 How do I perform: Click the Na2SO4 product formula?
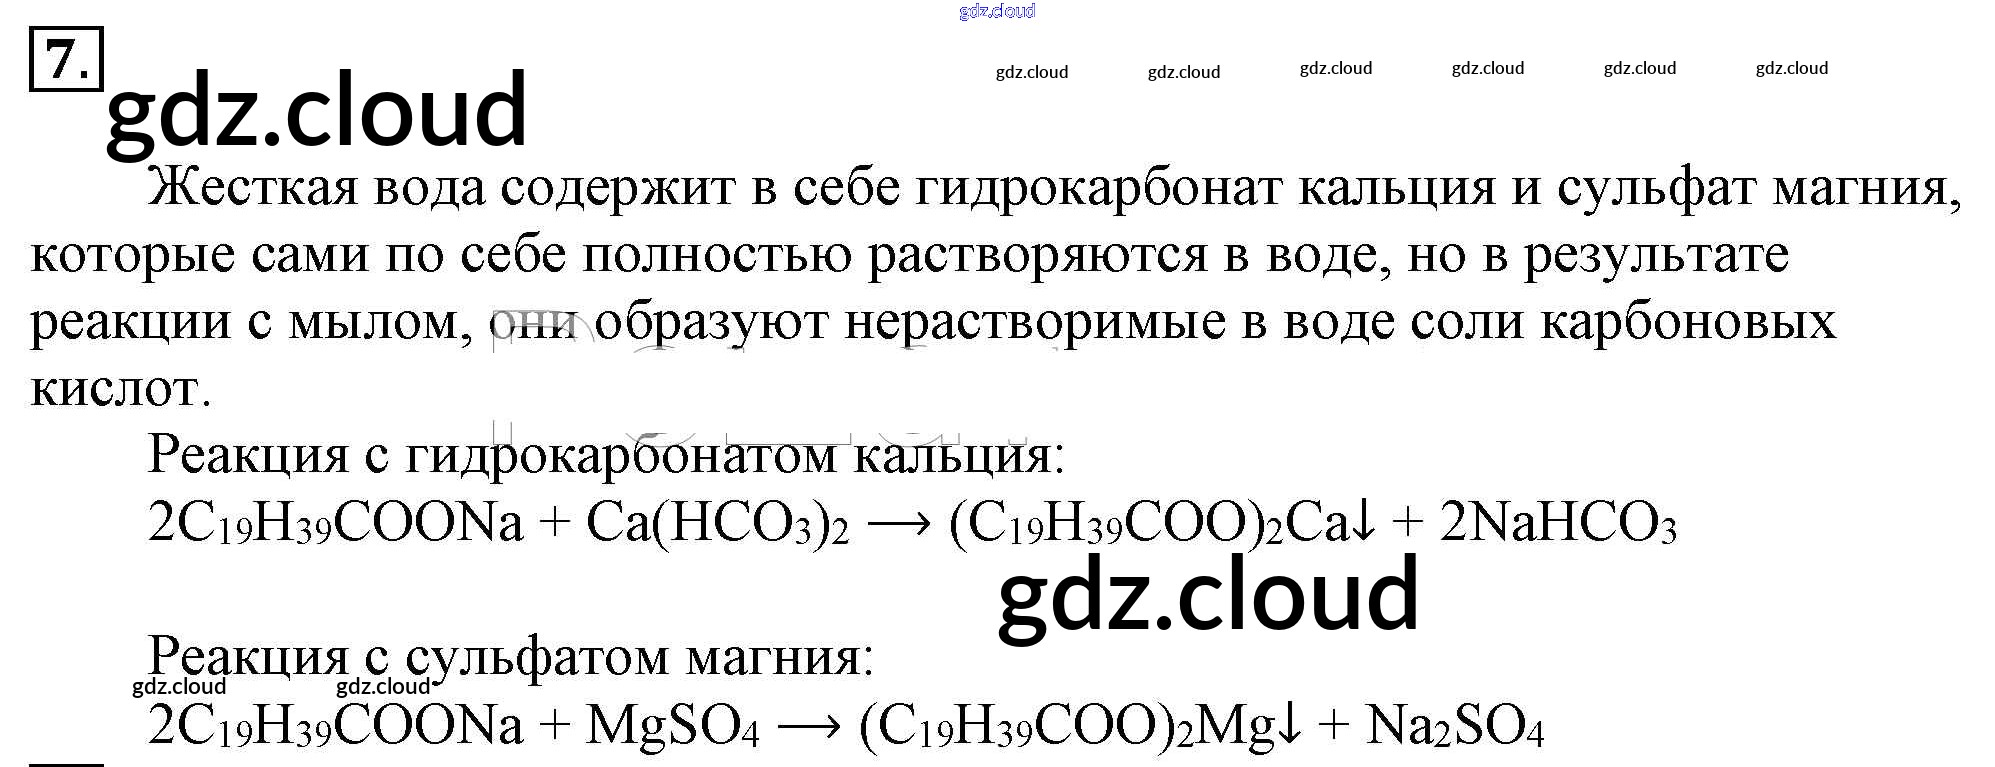pyautogui.click(x=1455, y=725)
